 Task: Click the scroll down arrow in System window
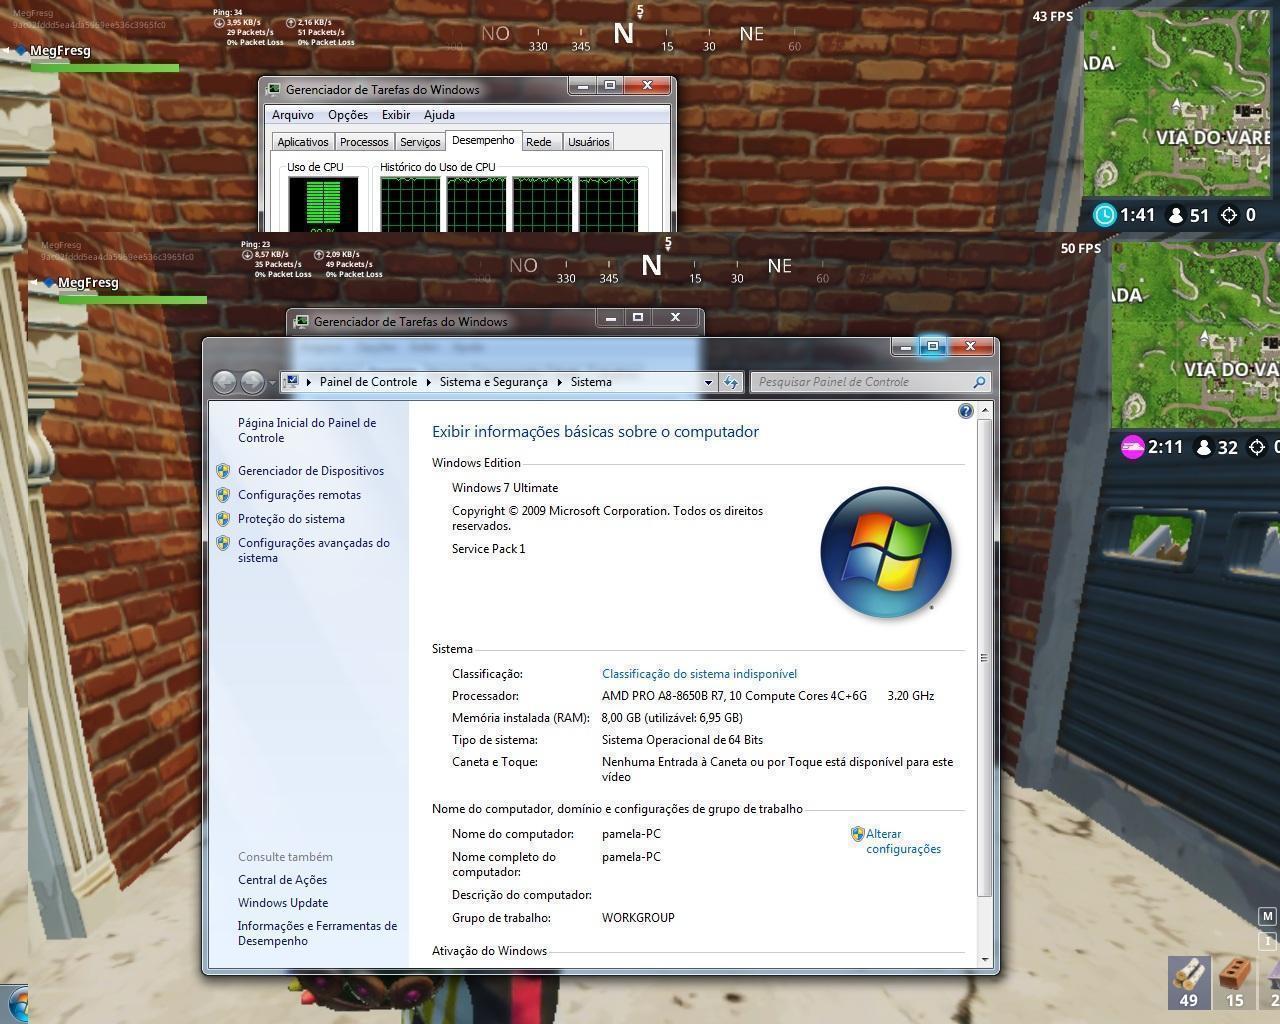[985, 959]
